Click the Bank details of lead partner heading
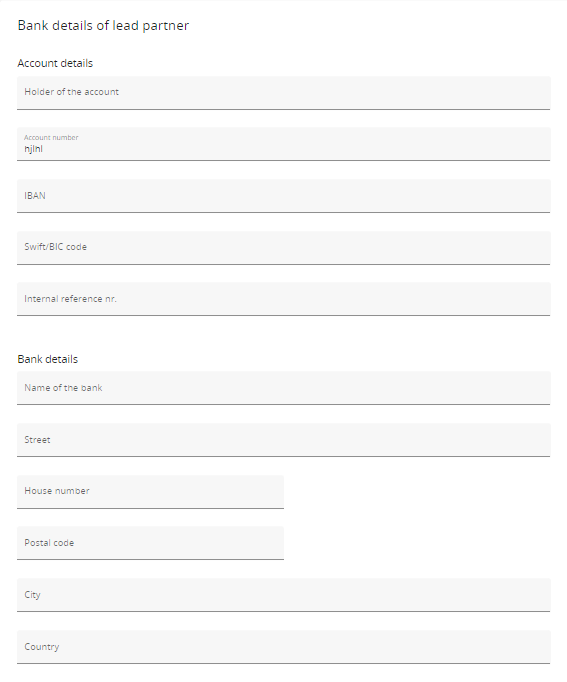 coord(103,25)
